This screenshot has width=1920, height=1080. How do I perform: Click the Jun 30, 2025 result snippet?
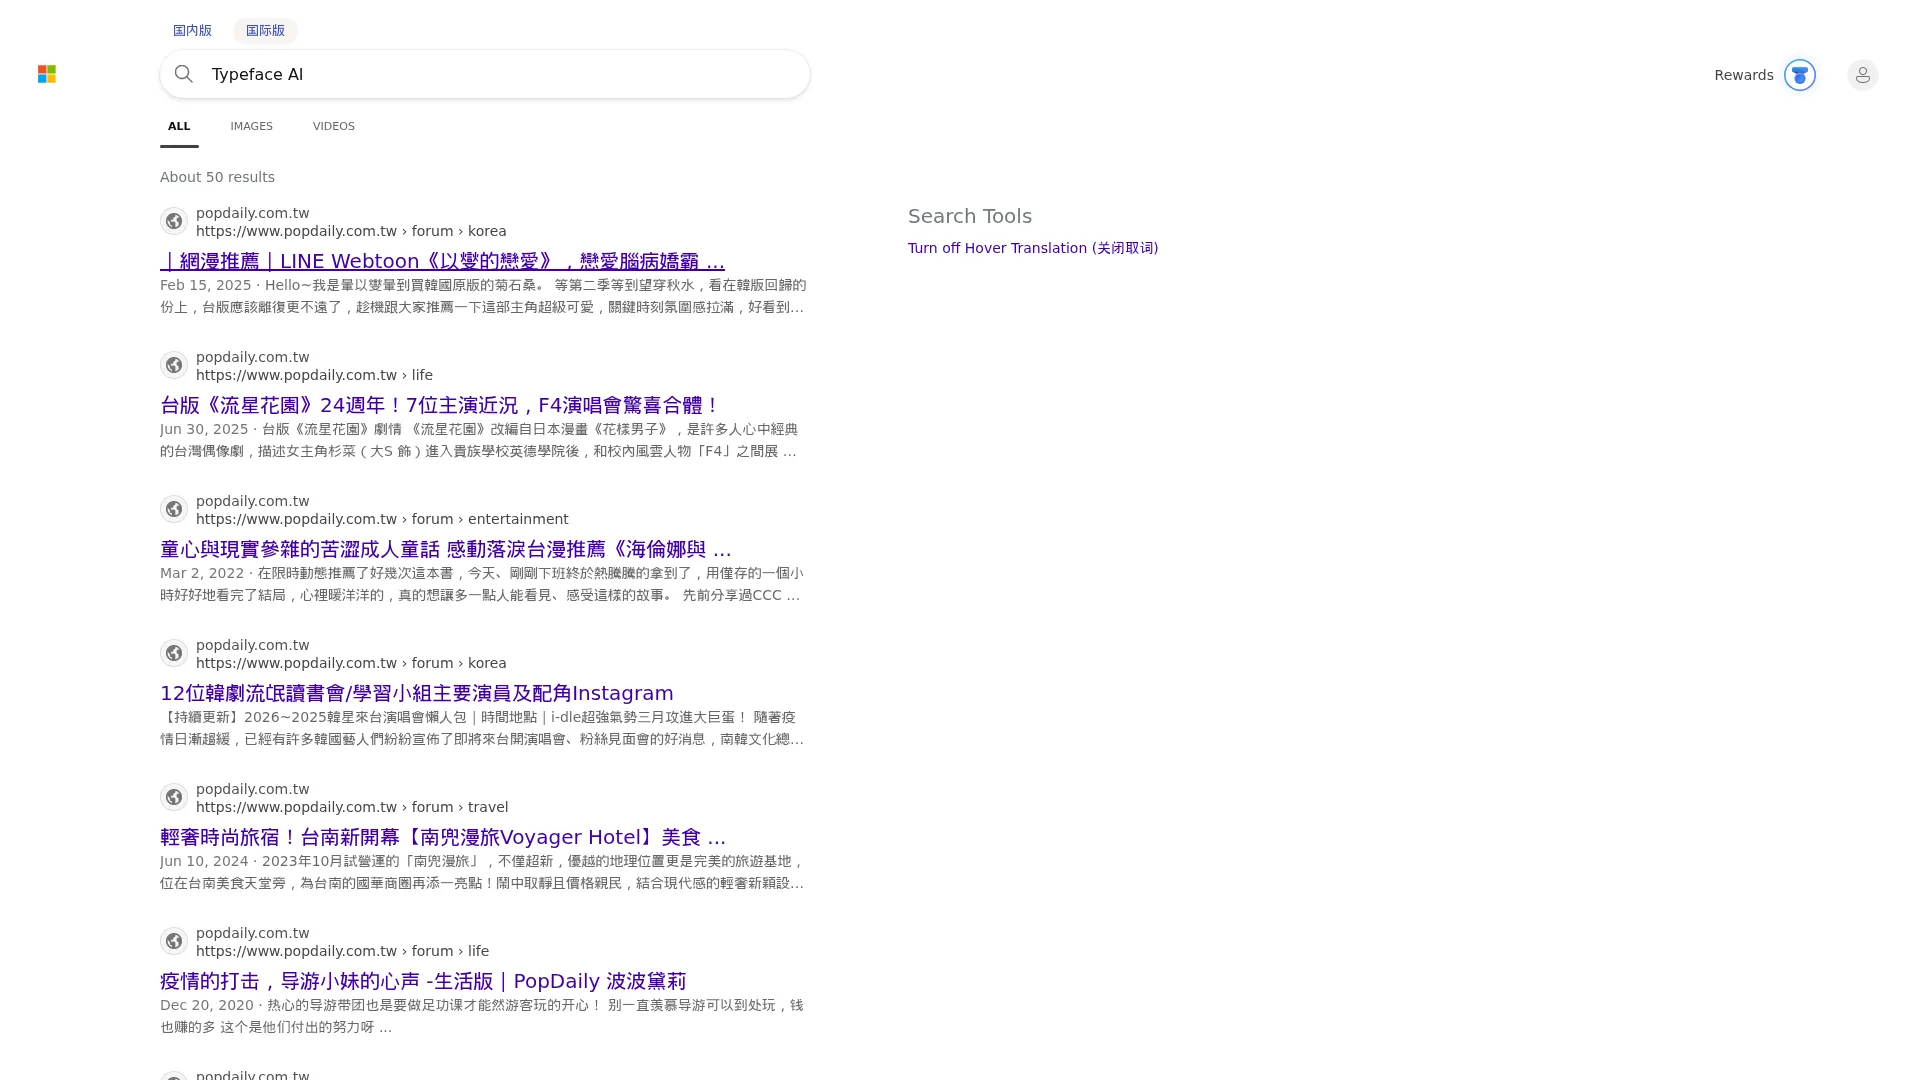(x=480, y=440)
